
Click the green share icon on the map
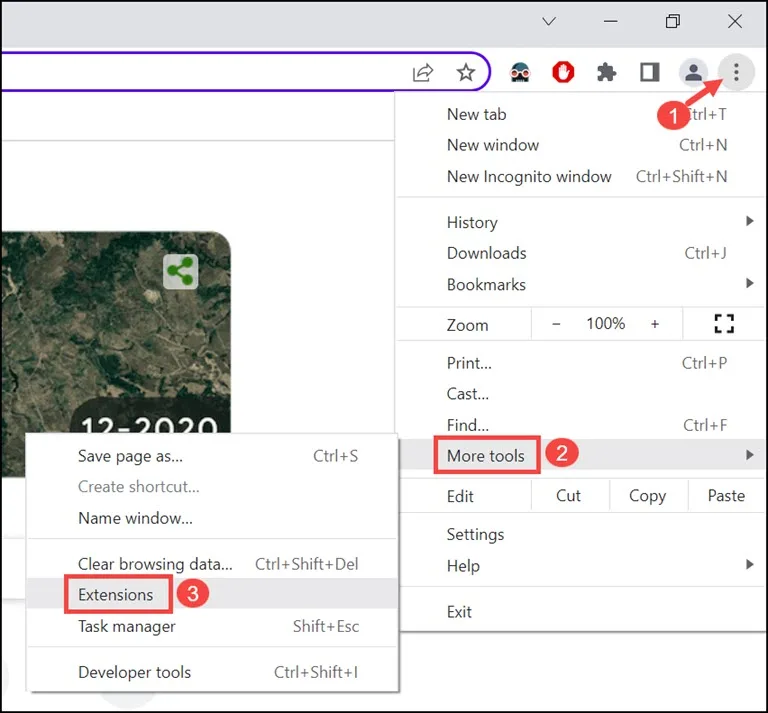point(180,271)
